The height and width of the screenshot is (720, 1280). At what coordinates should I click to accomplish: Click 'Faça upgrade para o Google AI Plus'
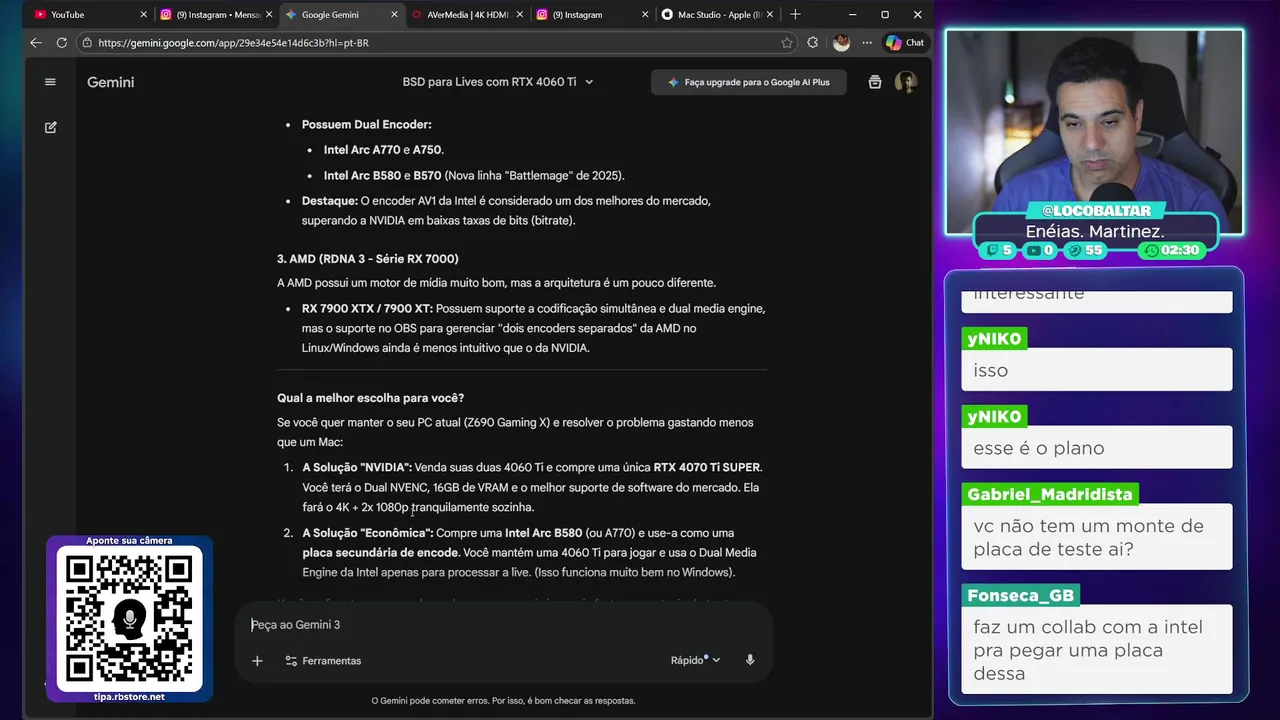click(748, 82)
